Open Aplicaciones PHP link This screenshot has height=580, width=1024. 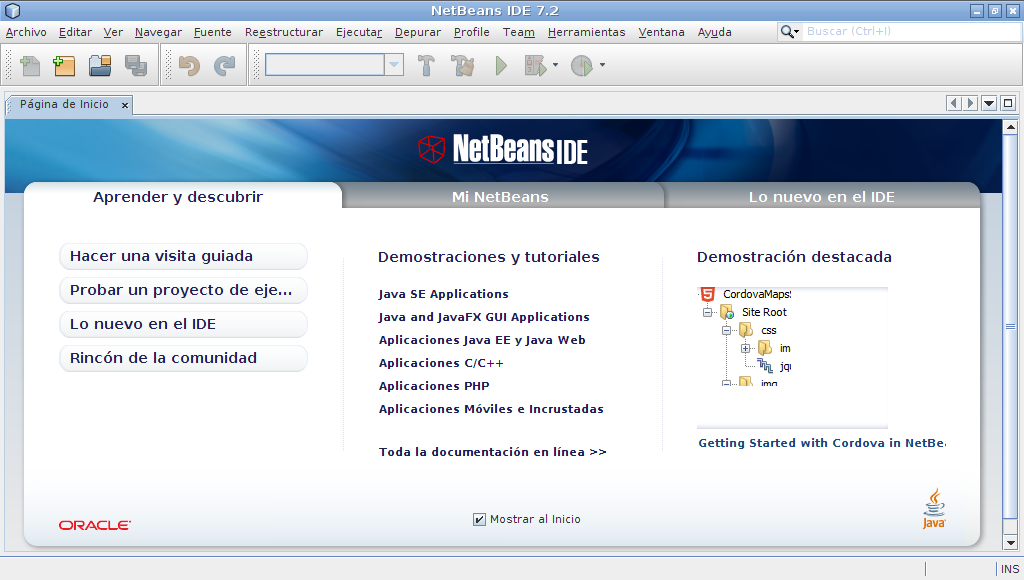[x=434, y=385]
